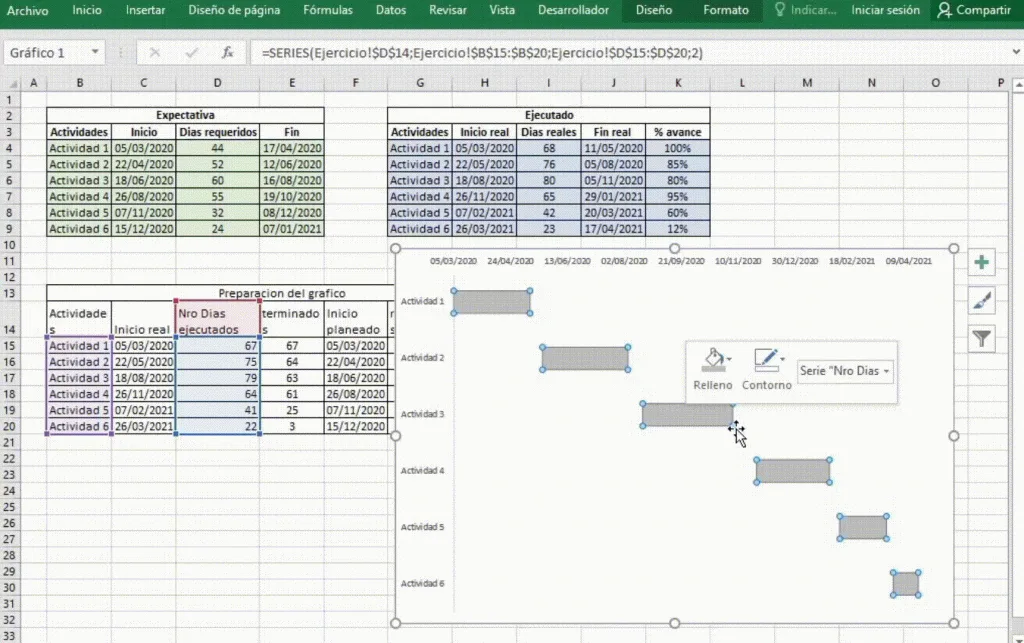This screenshot has height=643, width=1024.
Task: Open the Relleno dropdown arrow
Action: [729, 359]
